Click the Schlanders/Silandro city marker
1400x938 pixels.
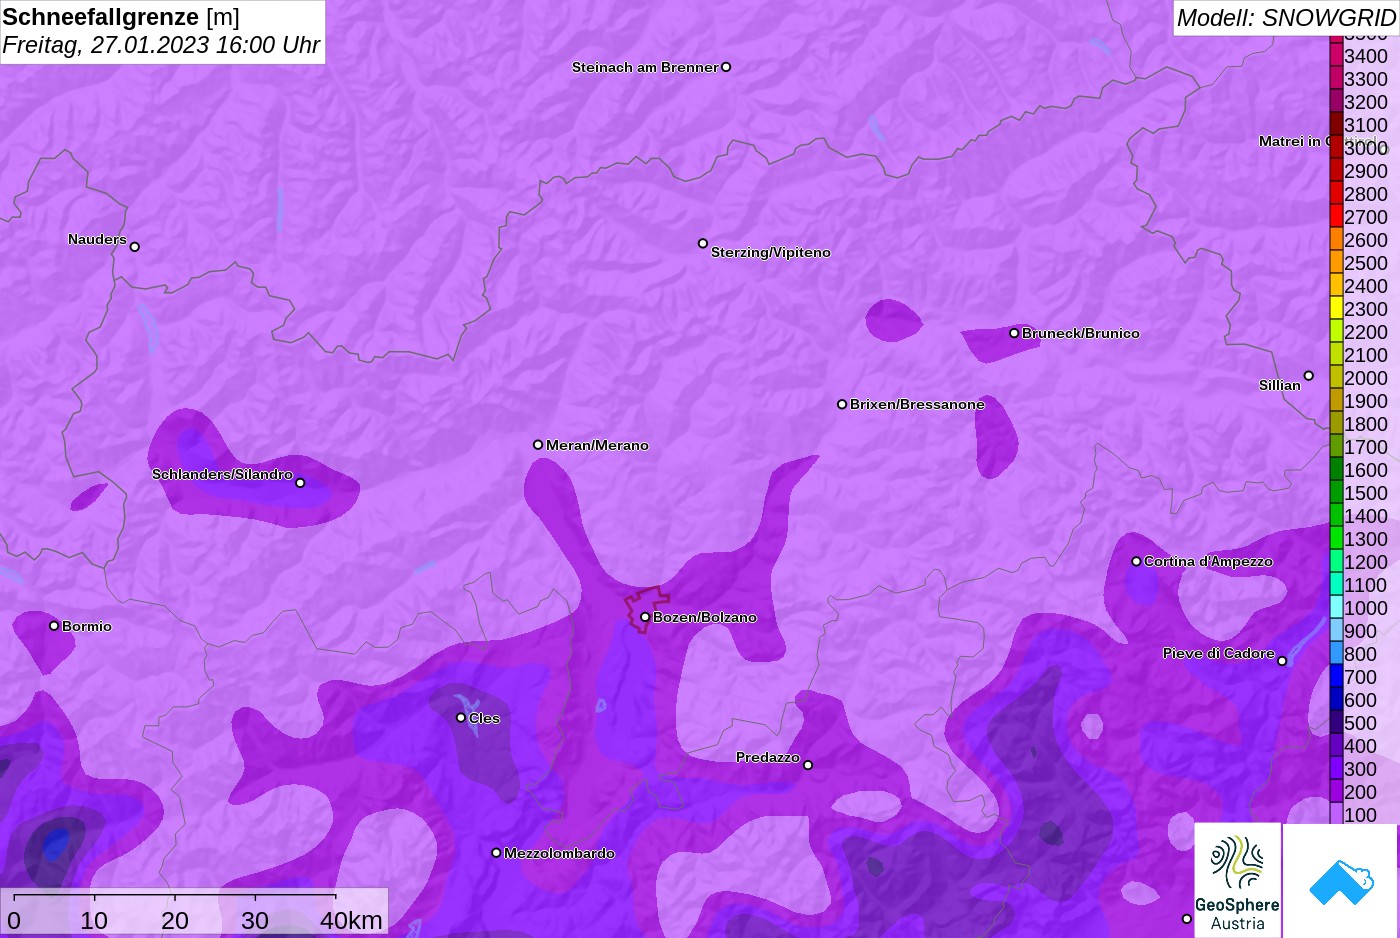(300, 483)
